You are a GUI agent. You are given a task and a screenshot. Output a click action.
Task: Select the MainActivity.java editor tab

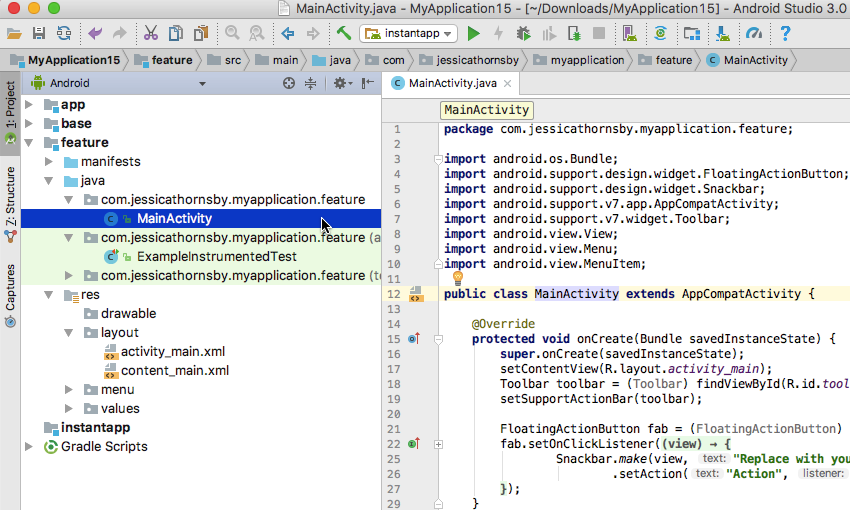(x=451, y=83)
